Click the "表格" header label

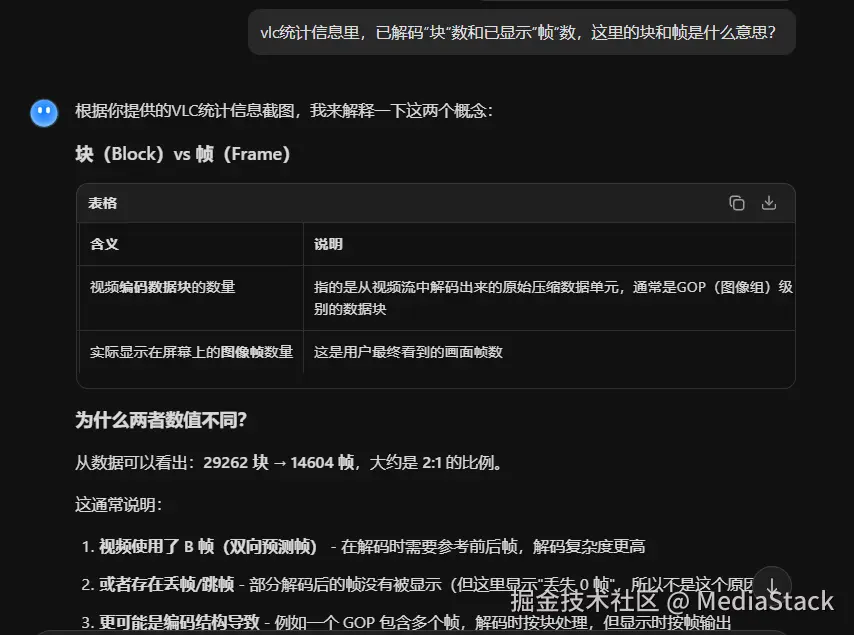click(104, 203)
